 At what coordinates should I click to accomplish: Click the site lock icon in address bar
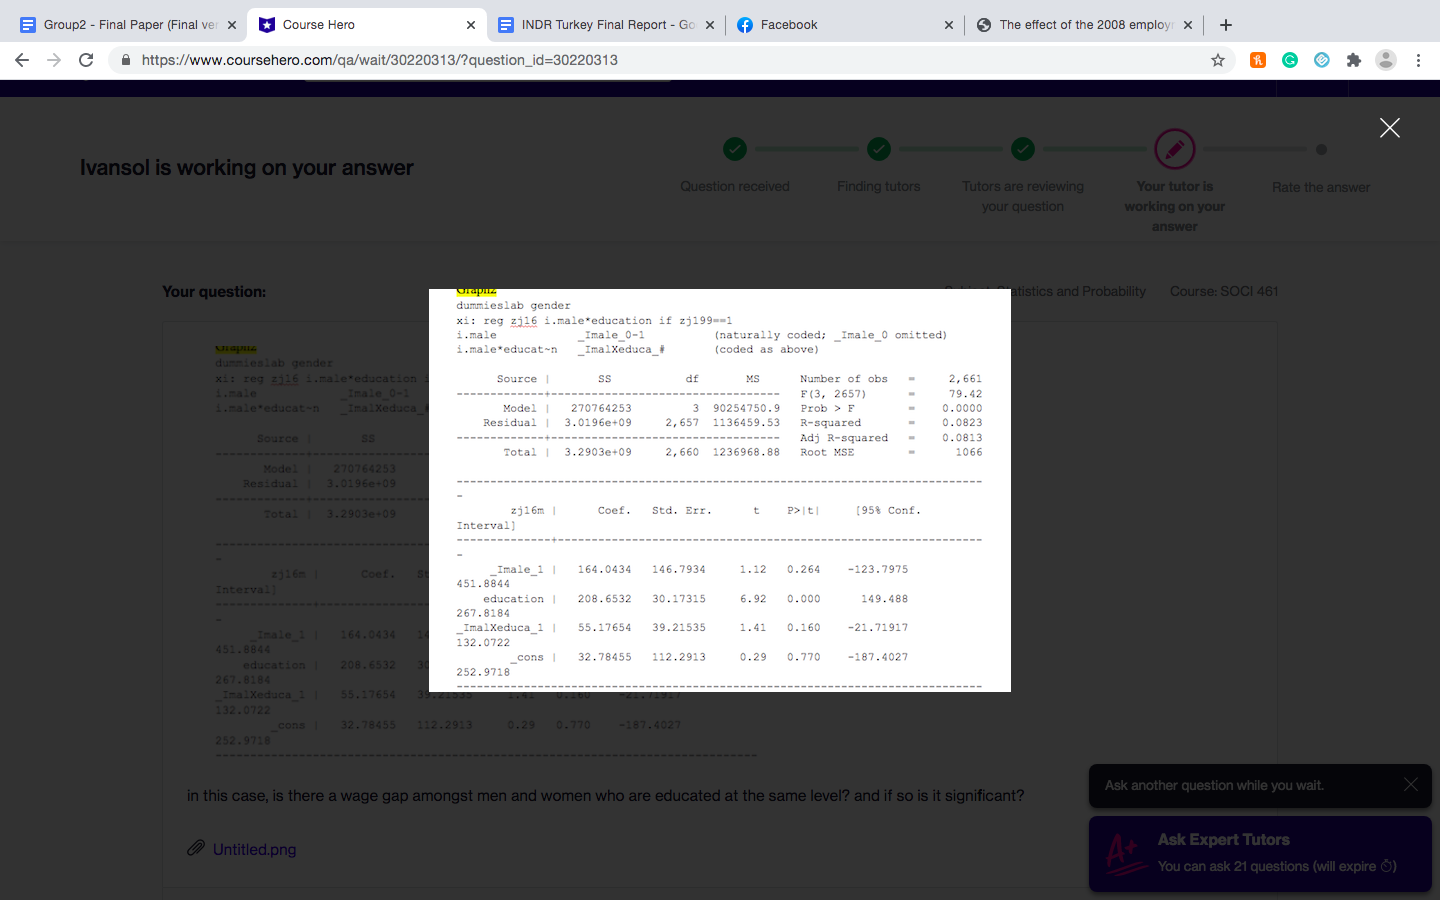pyautogui.click(x=125, y=60)
